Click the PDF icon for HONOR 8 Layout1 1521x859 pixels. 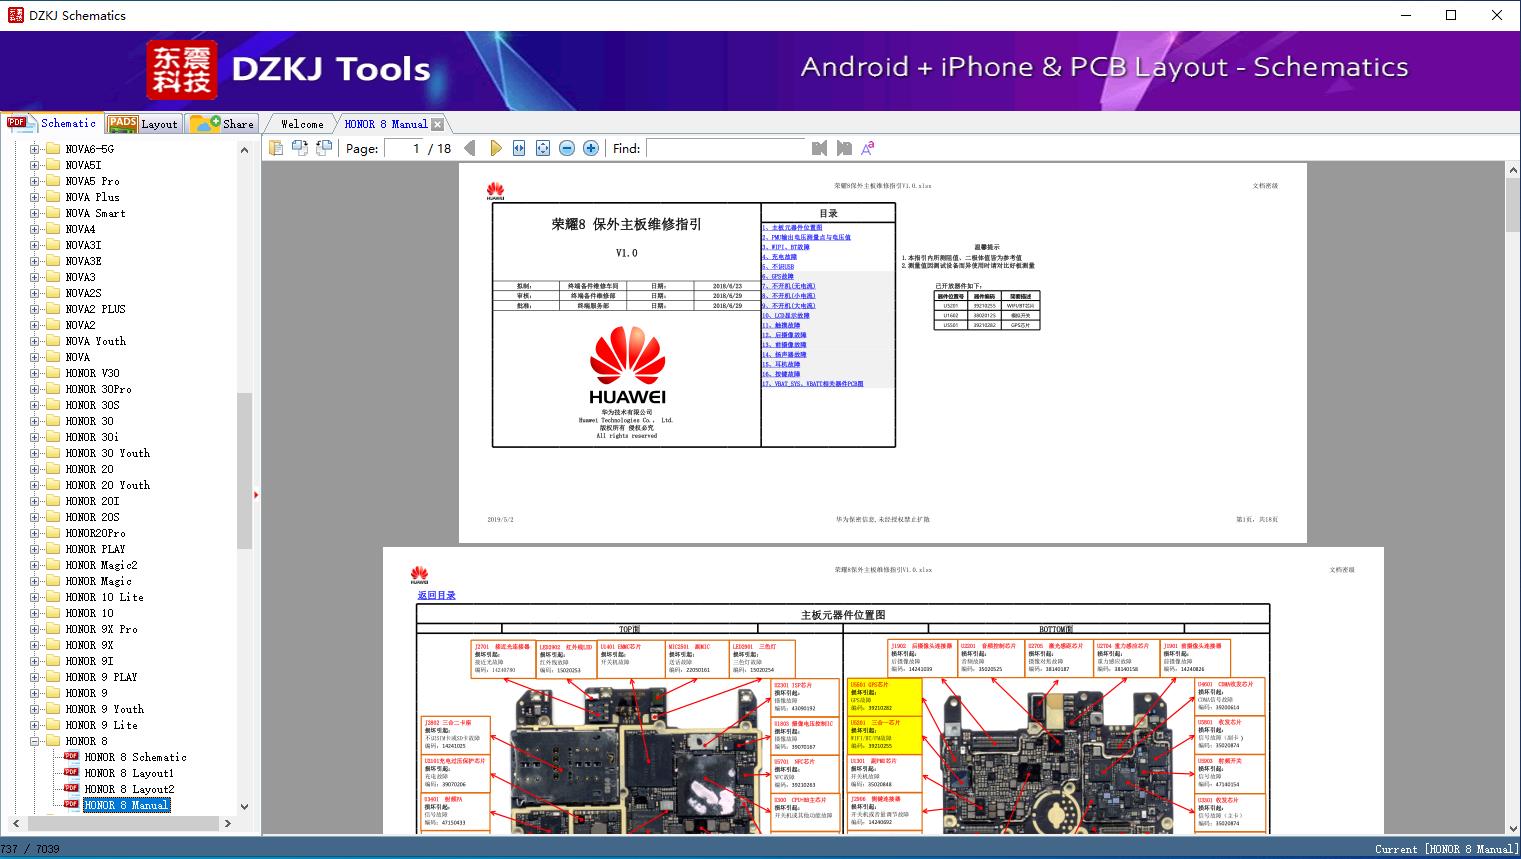point(71,773)
